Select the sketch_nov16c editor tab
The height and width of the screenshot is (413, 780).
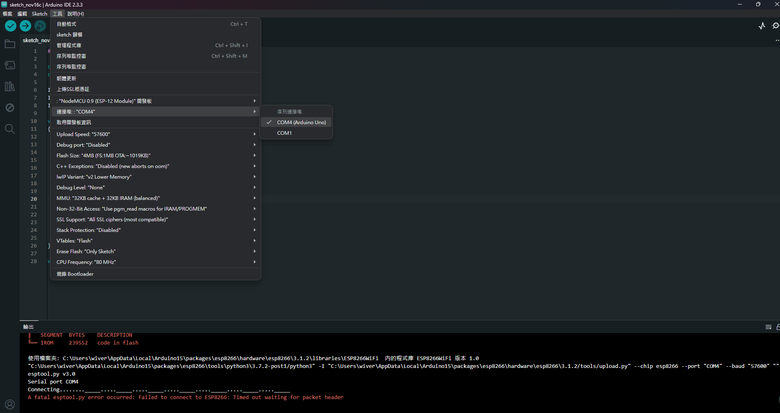click(x=36, y=40)
